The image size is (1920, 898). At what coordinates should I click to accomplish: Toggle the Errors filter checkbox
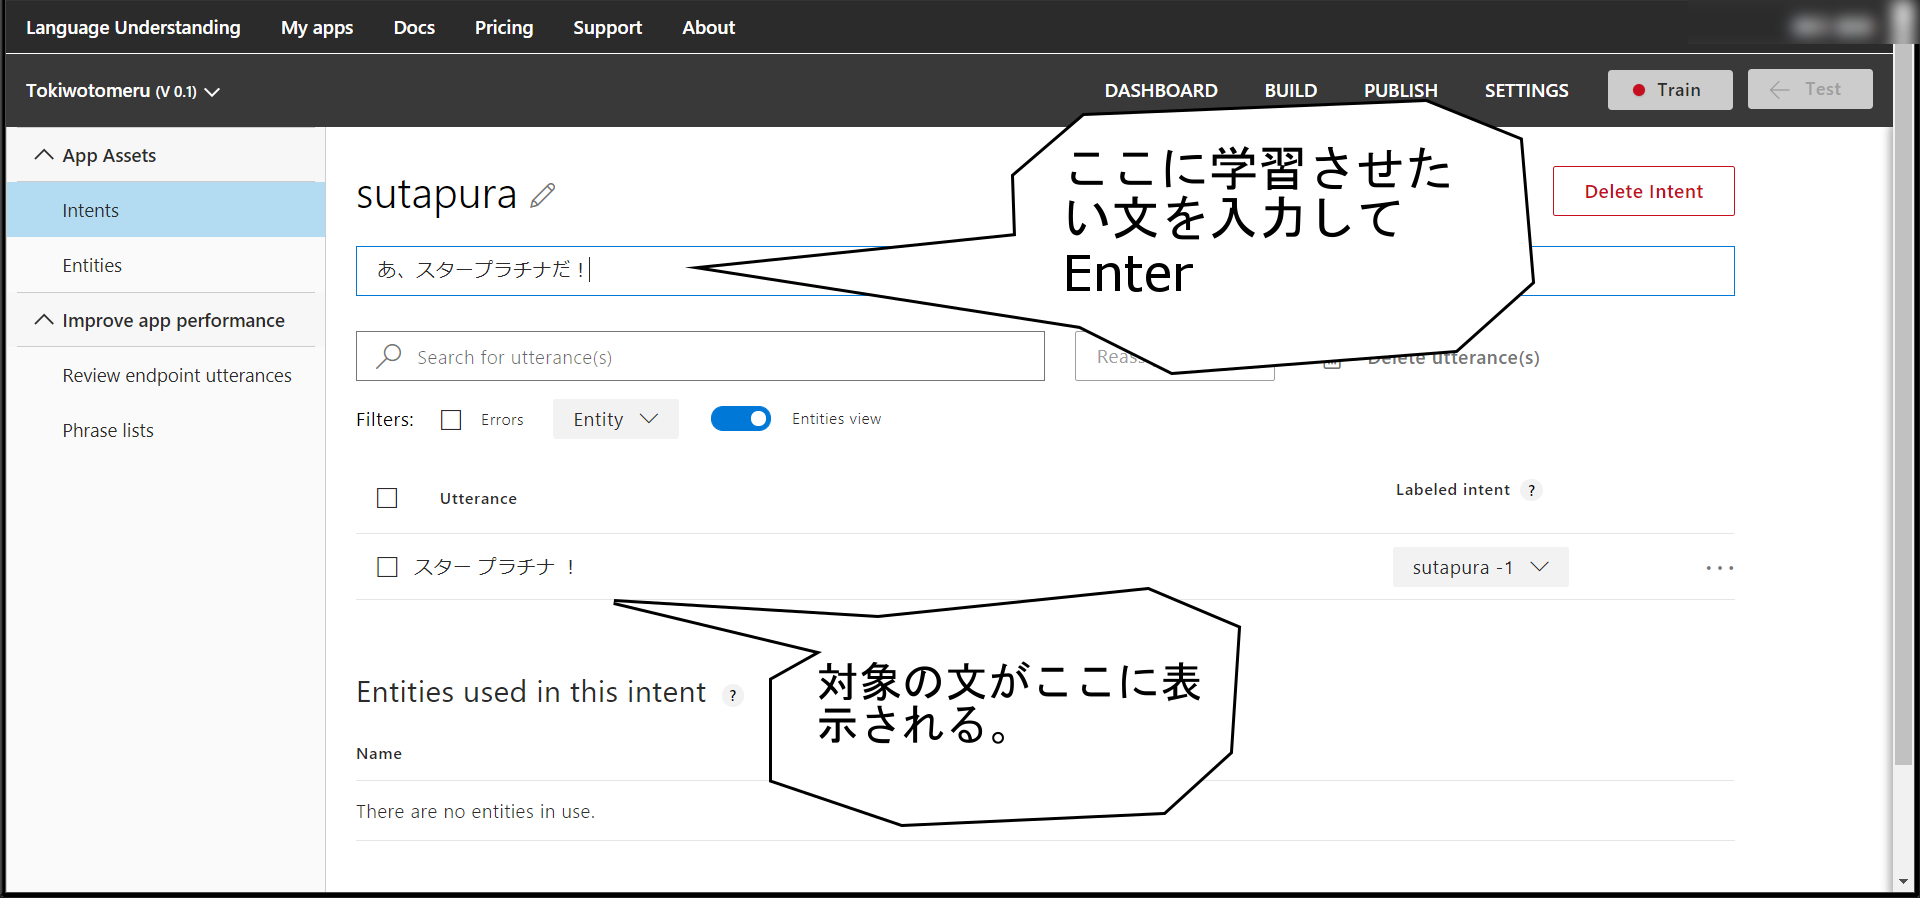pyautogui.click(x=451, y=420)
